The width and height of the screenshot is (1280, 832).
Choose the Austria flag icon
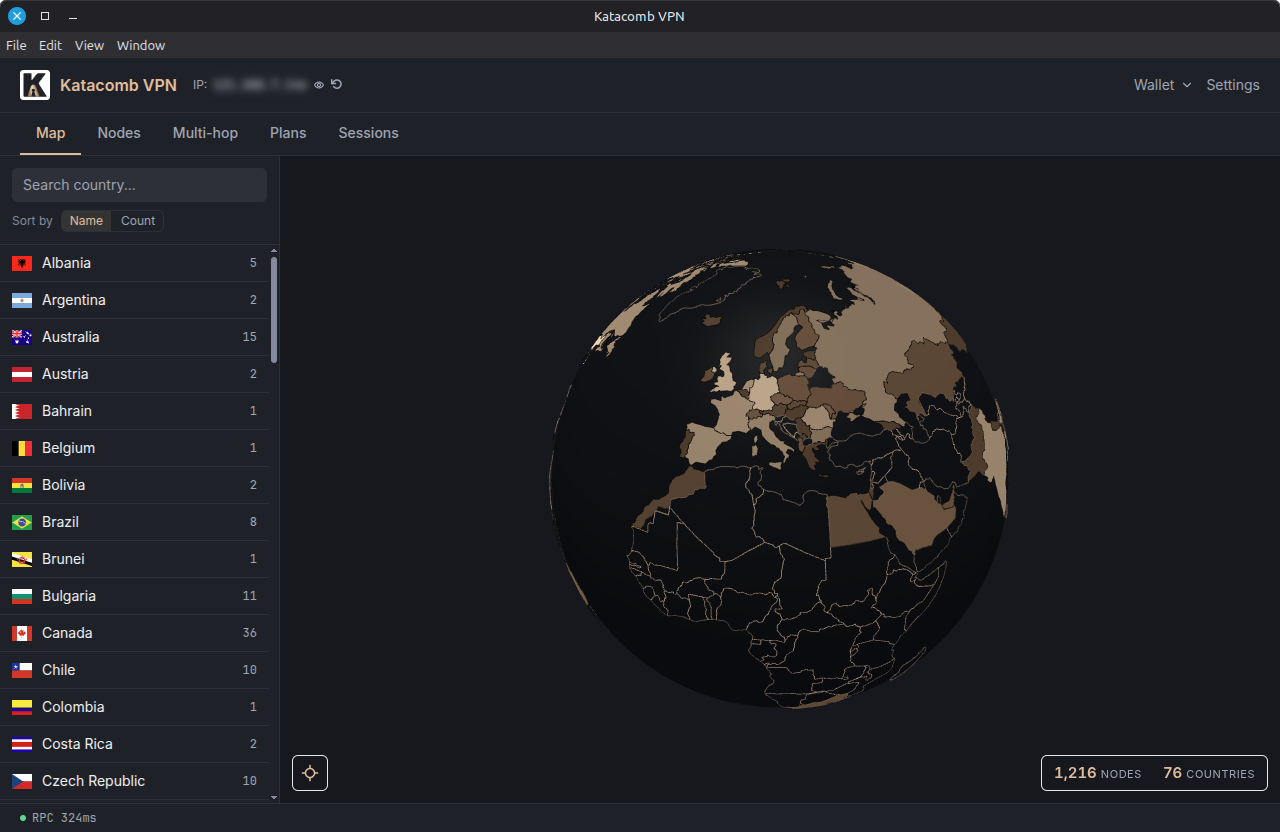(22, 374)
